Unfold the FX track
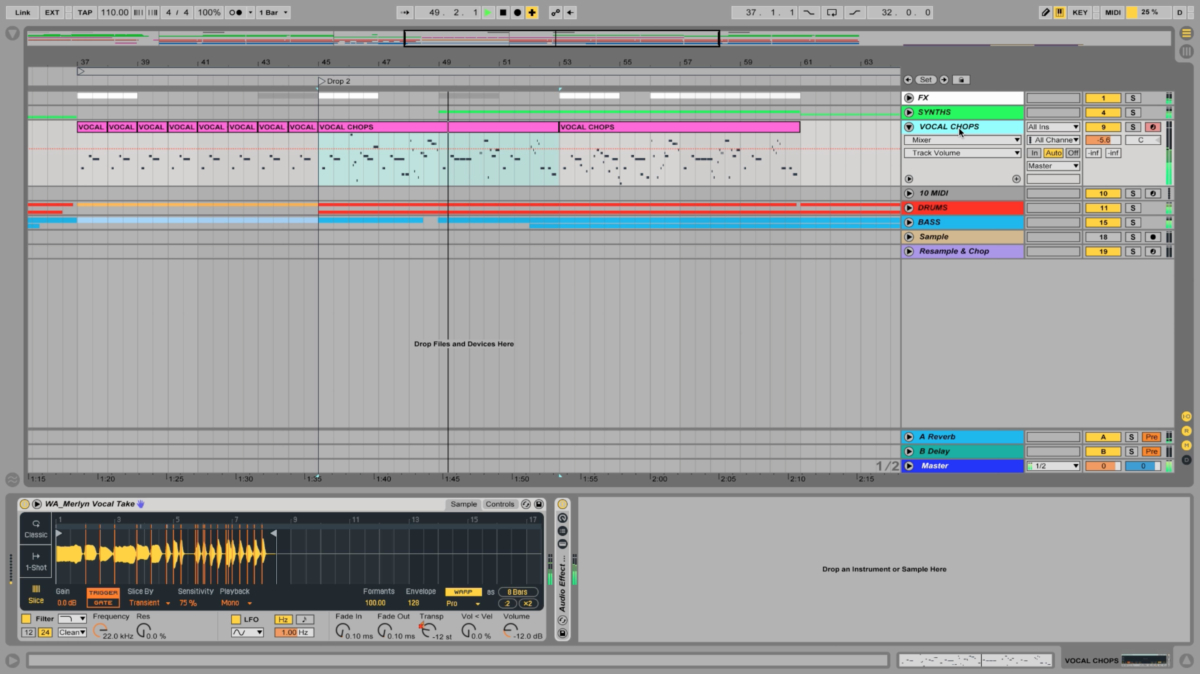This screenshot has width=1200, height=674. click(909, 98)
